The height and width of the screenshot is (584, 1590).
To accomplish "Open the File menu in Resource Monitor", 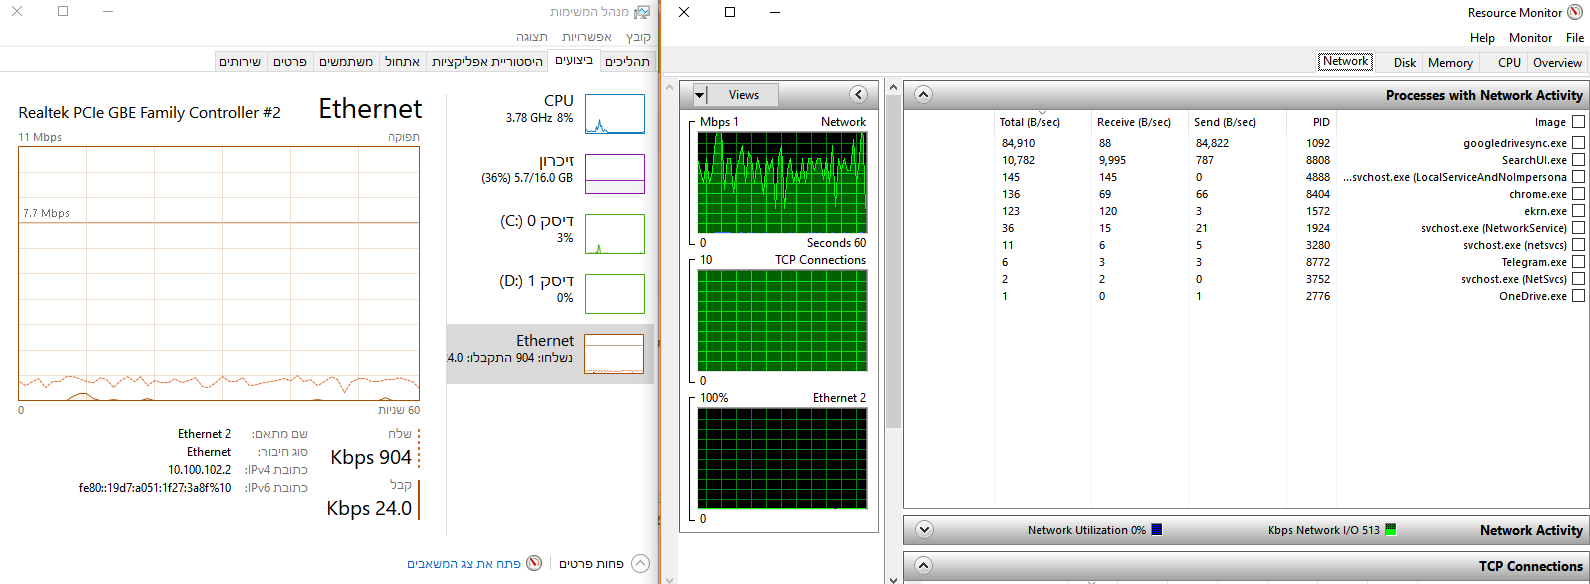I will [x=1574, y=37].
